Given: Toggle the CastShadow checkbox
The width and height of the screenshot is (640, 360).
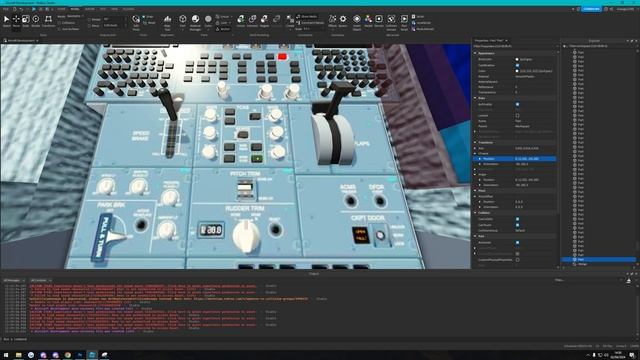Looking at the screenshot, I should tap(518, 65).
